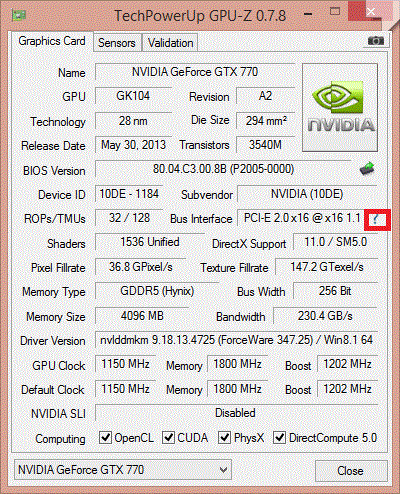Click the DirectX Support field 11.0 / SM5.0
The height and width of the screenshot is (494, 400).
coord(335,242)
